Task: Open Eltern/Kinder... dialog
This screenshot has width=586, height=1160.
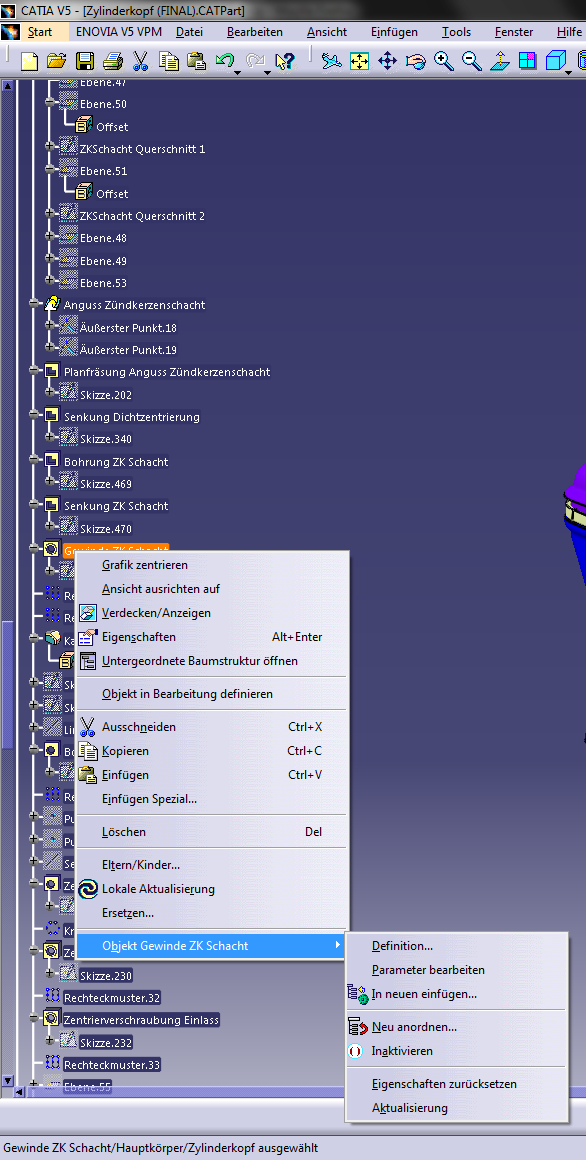Action: click(x=212, y=864)
